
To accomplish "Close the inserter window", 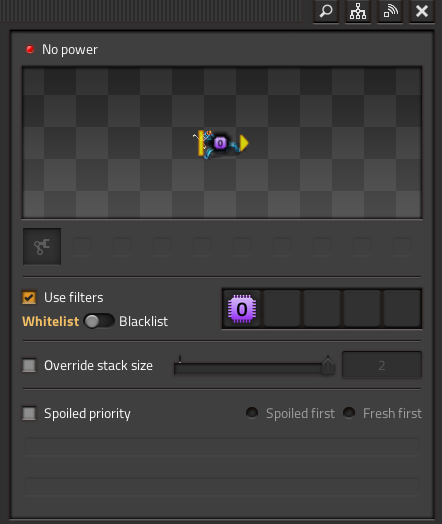I will pos(422,11).
